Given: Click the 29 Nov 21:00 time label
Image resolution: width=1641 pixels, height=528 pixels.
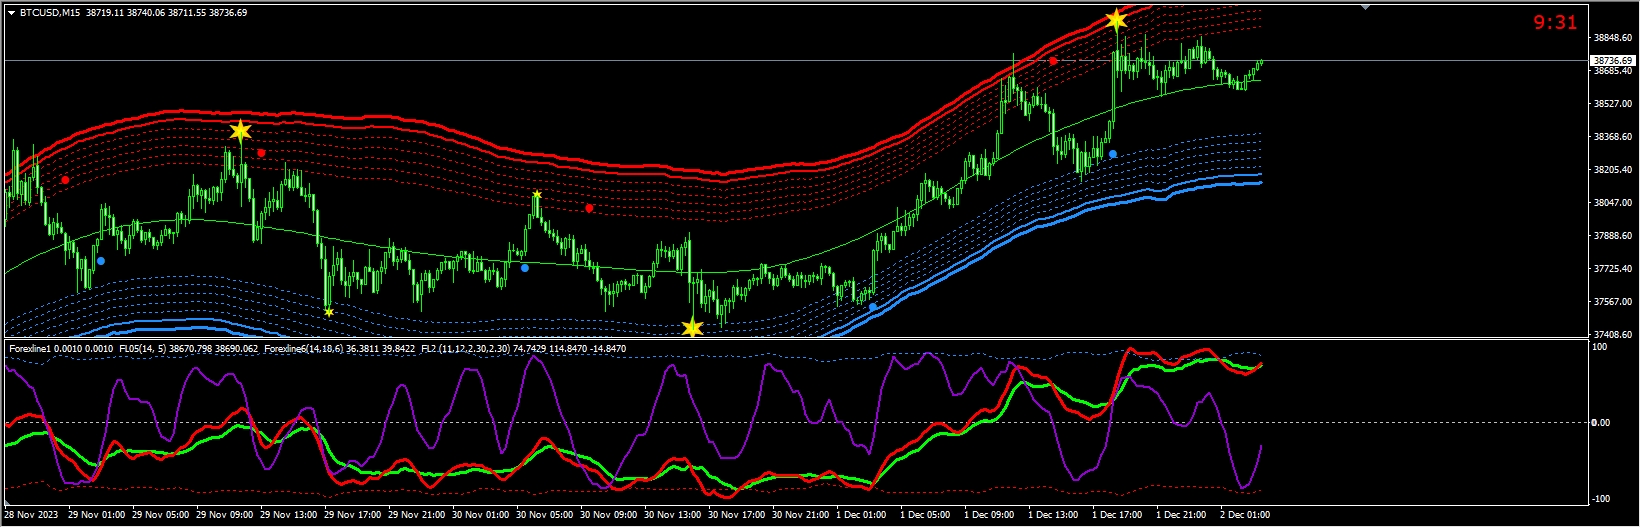Looking at the screenshot, I should pos(417,515).
